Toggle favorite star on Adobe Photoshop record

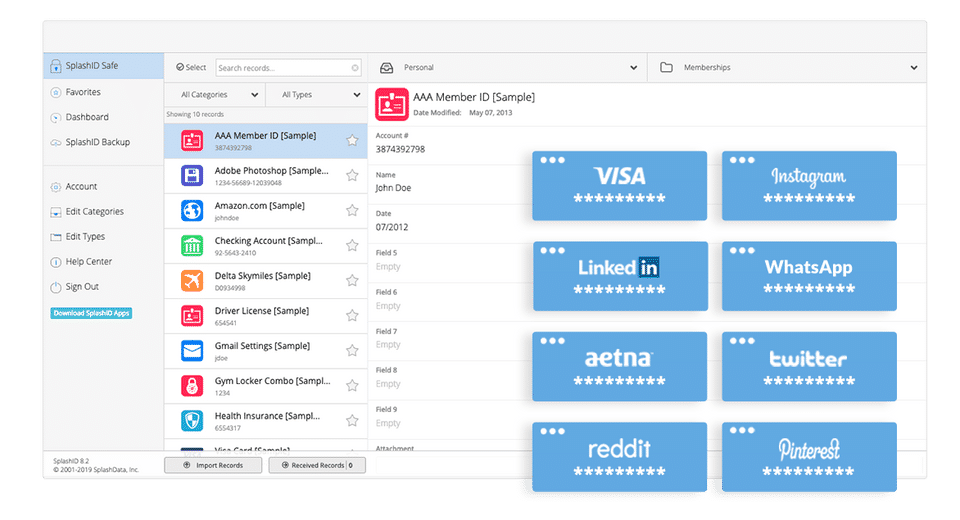[352, 175]
